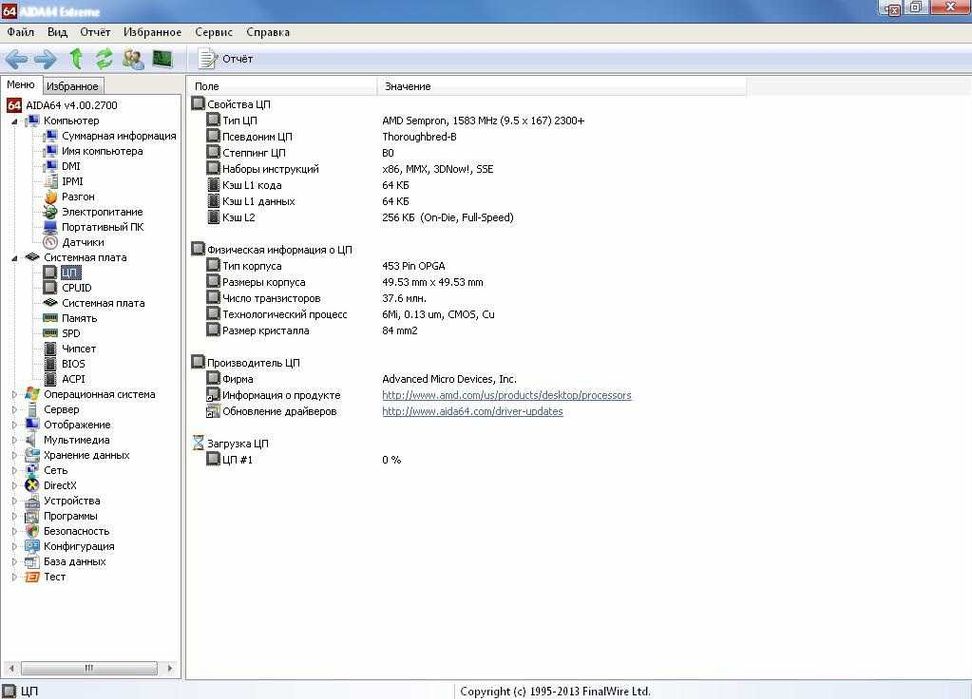Expand the Мультимедиа branch
The height and width of the screenshot is (699, 972).
point(14,440)
